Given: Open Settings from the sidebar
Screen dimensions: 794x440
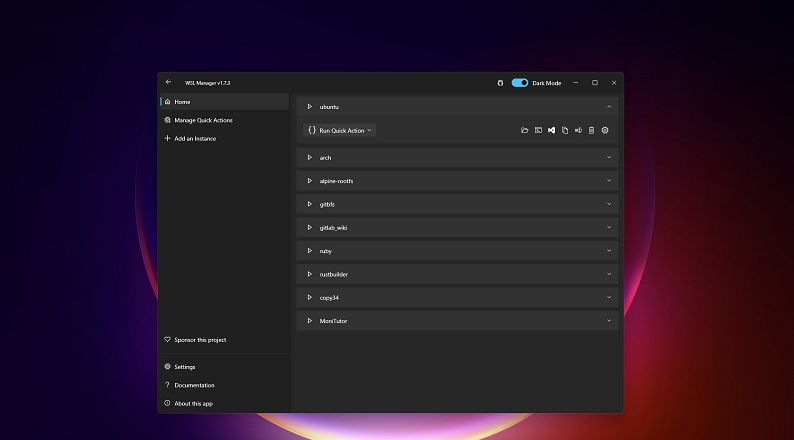Looking at the screenshot, I should click(x=224, y=367).
